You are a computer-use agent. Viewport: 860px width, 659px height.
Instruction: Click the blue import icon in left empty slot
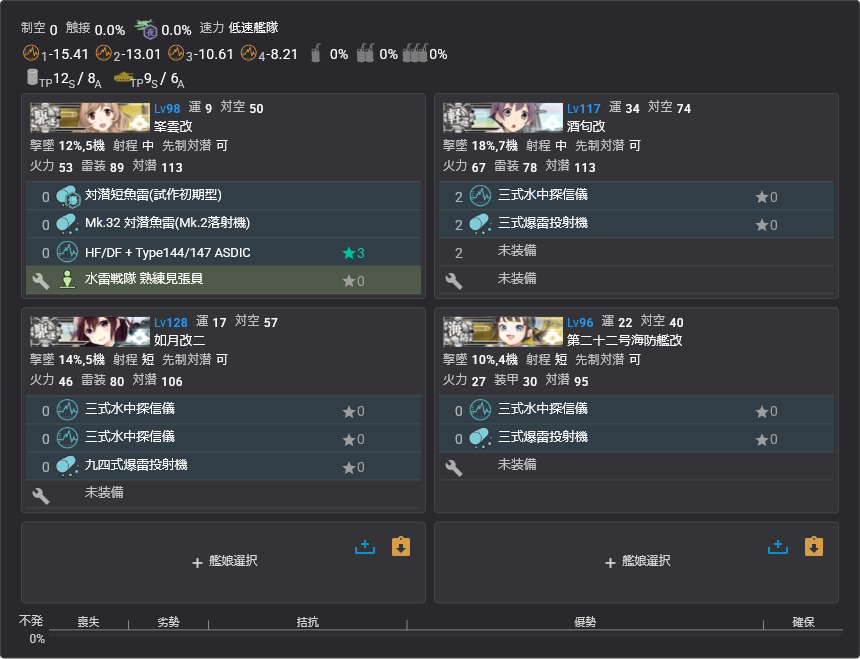click(x=365, y=546)
